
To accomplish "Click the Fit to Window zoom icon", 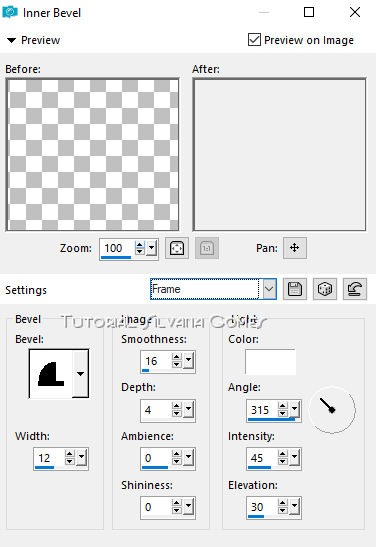I will 177,248.
